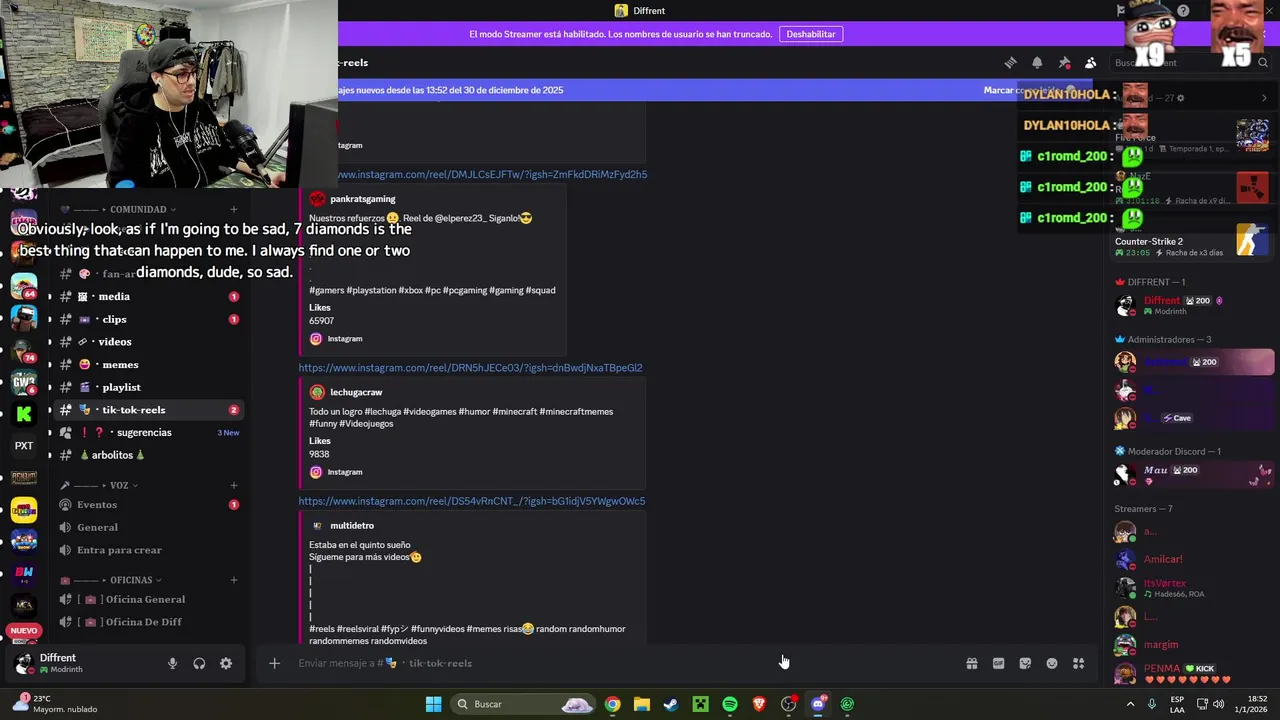Image resolution: width=1280 pixels, height=720 pixels.
Task: Open Google Chrome from taskbar
Action: coord(612,704)
